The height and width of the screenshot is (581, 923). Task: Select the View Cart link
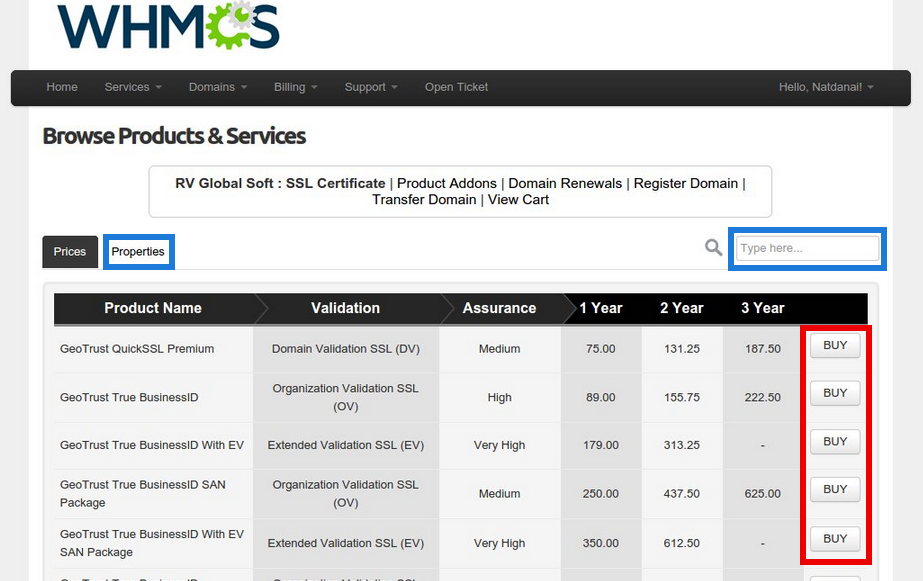pos(518,200)
